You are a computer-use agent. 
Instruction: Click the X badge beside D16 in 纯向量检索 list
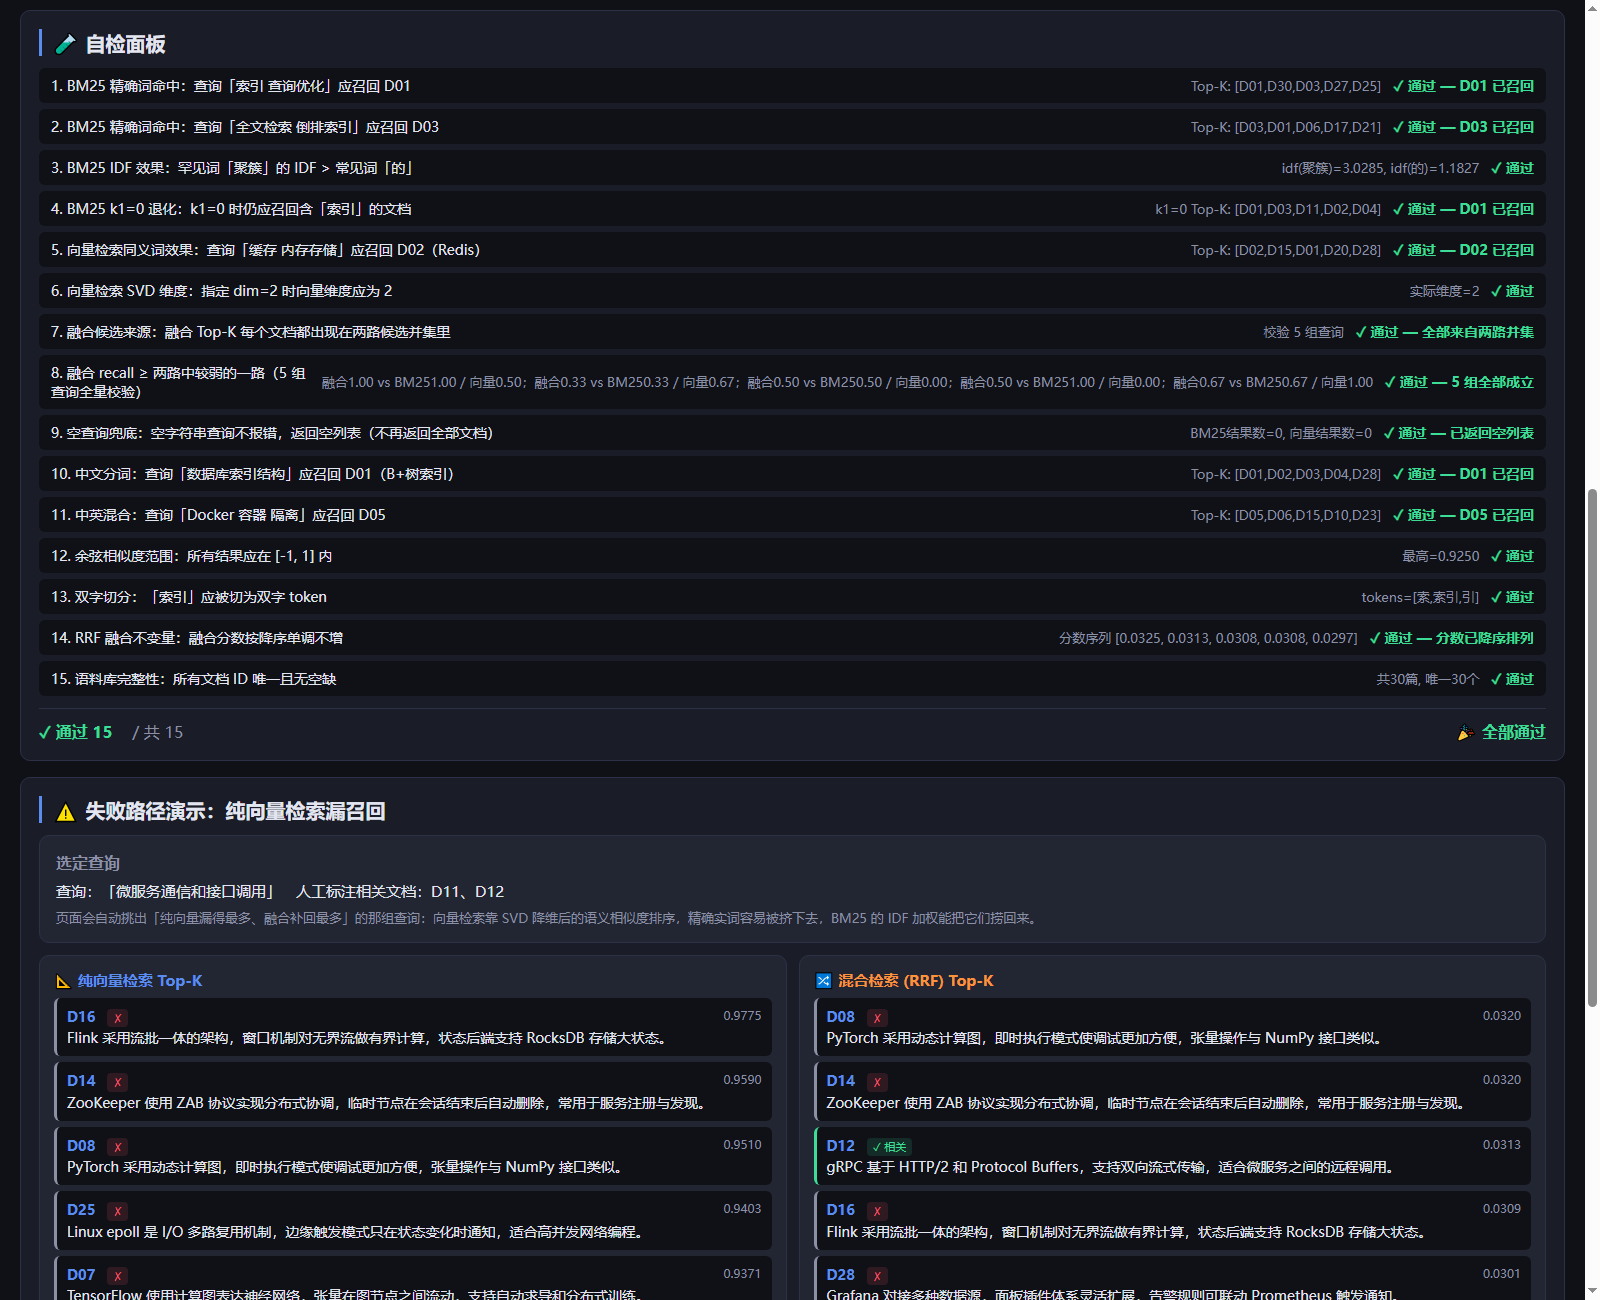[x=118, y=1018]
